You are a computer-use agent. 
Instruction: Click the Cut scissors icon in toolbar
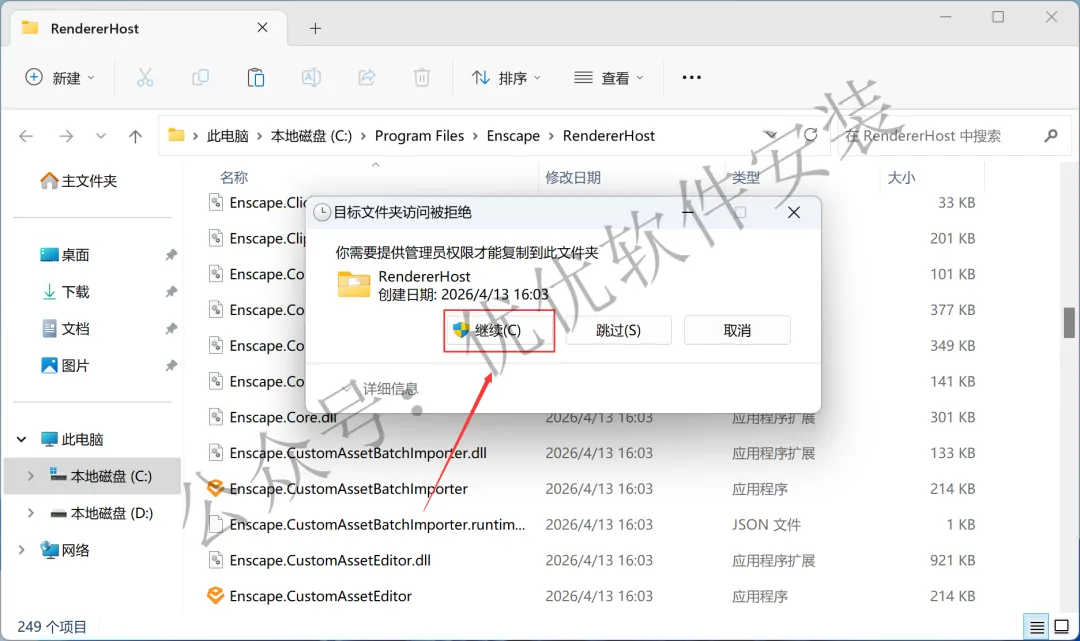pos(145,78)
